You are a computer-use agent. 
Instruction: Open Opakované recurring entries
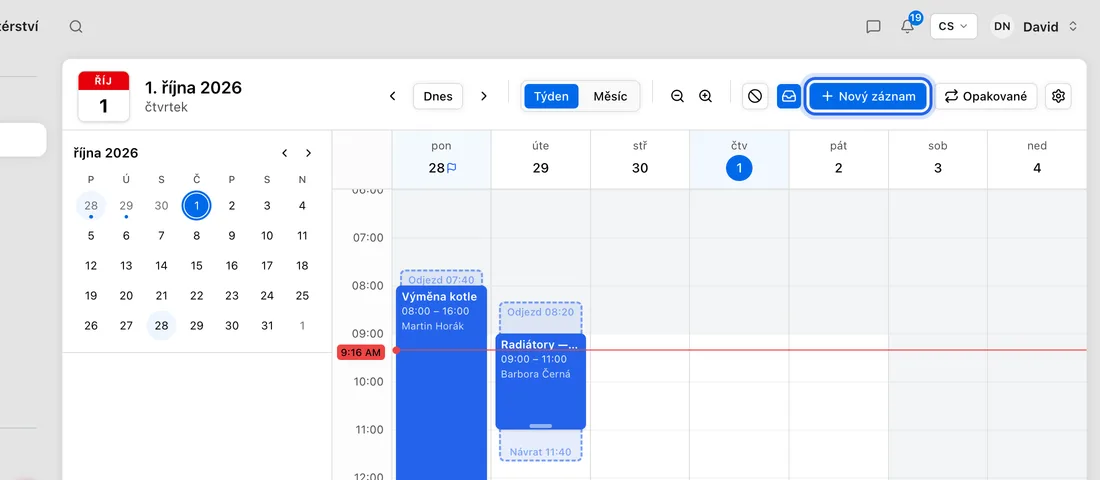(x=986, y=96)
